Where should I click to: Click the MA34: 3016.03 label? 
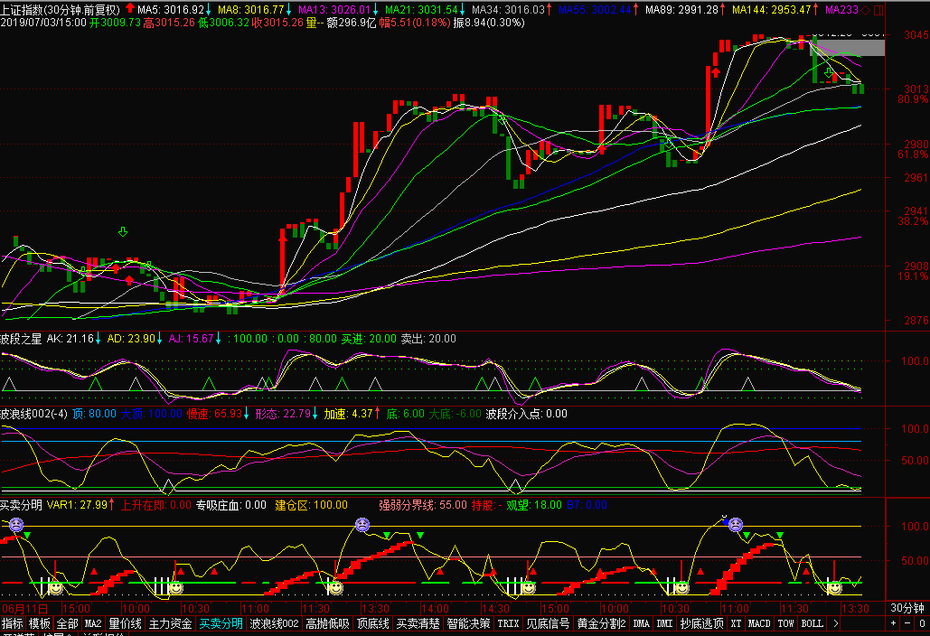tap(508, 9)
